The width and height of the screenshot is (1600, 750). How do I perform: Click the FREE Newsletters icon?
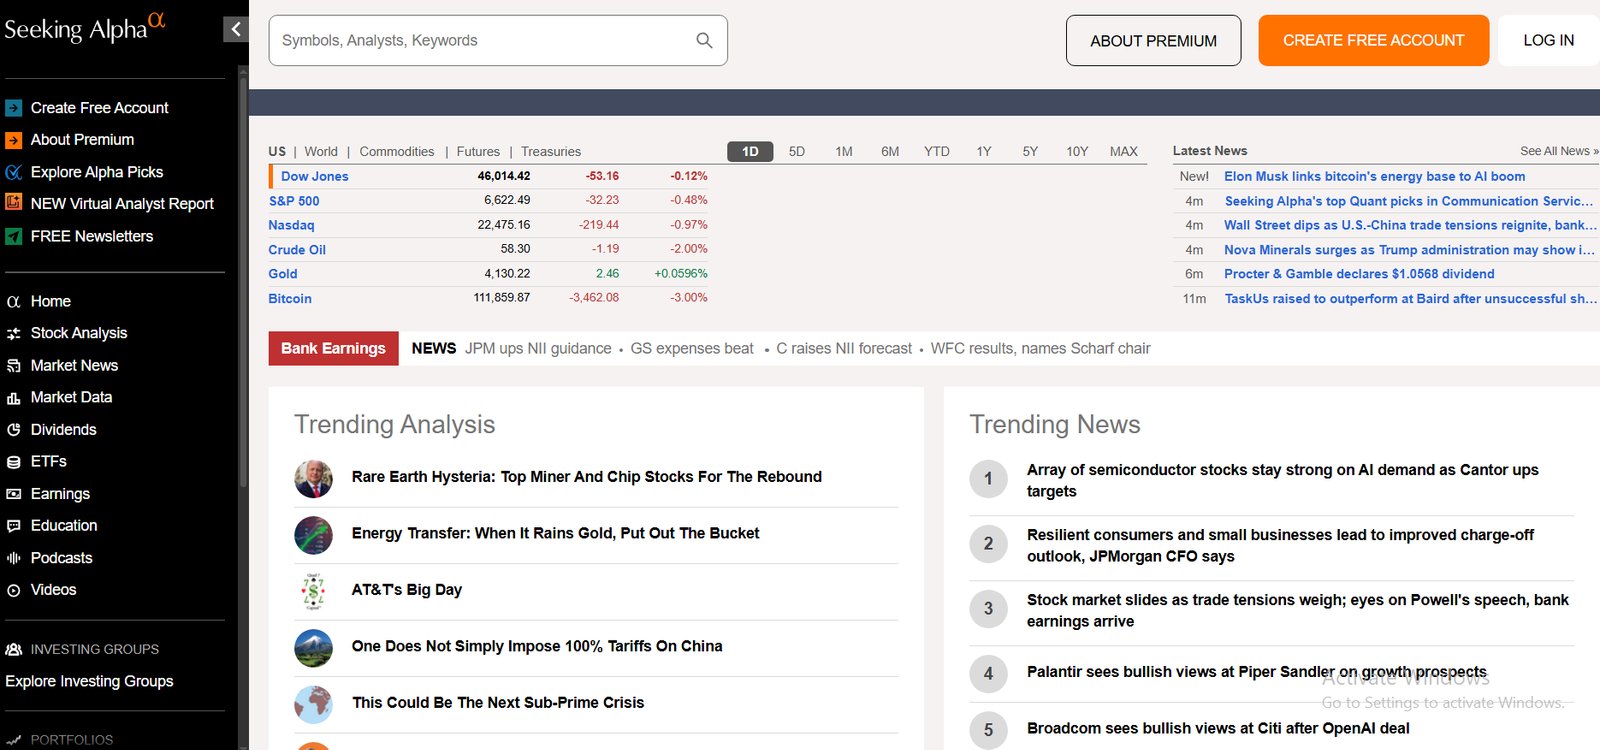click(x=14, y=236)
